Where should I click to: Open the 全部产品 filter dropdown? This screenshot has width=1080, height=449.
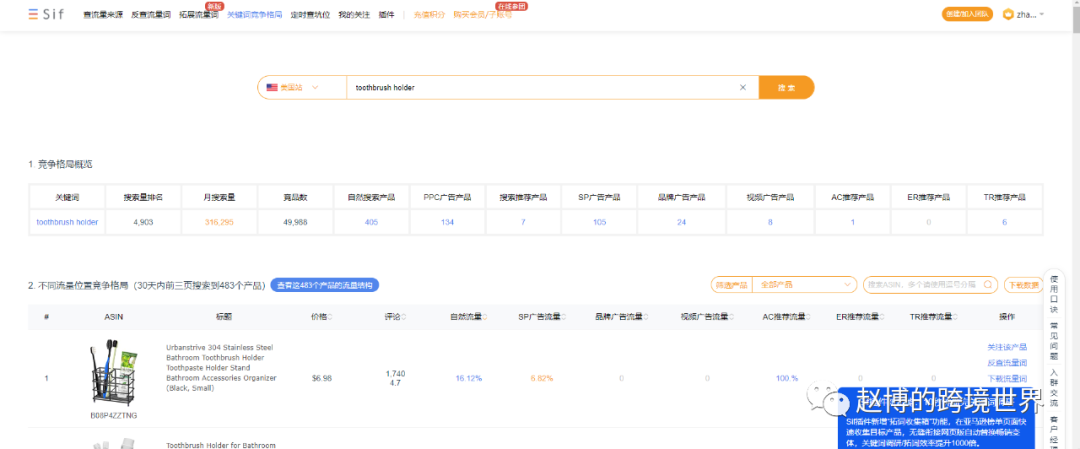point(804,284)
